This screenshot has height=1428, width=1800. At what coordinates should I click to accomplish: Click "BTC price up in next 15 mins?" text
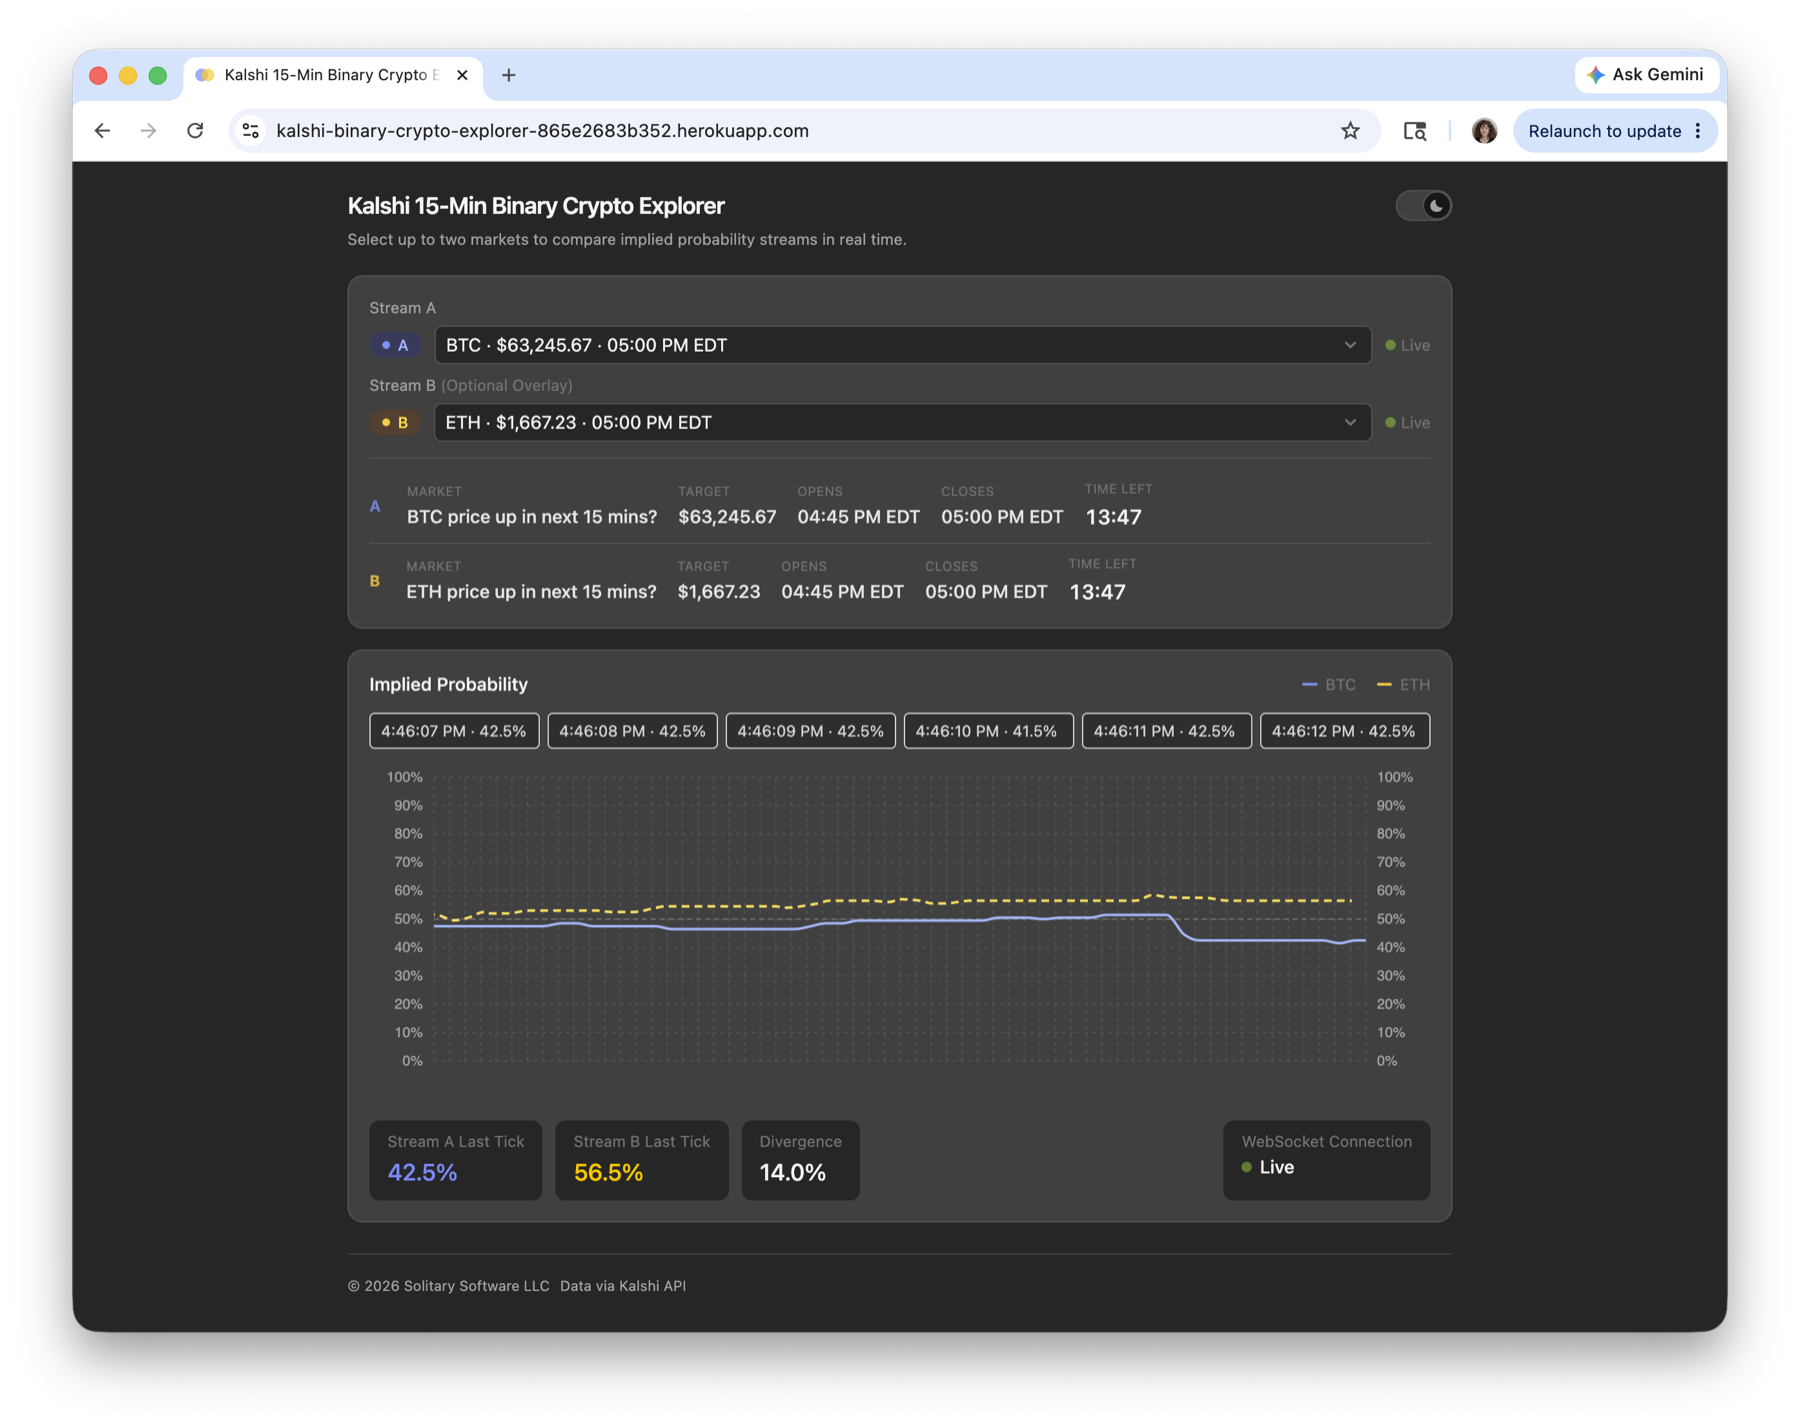coord(532,517)
